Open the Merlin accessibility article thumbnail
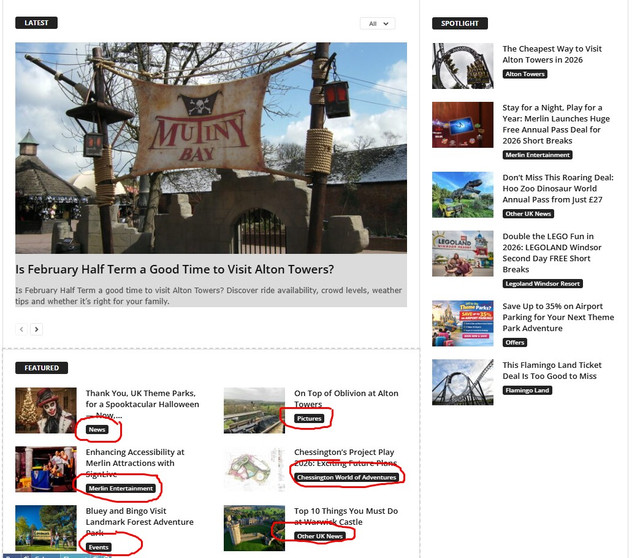Image resolution: width=640 pixels, height=558 pixels. coord(46,469)
